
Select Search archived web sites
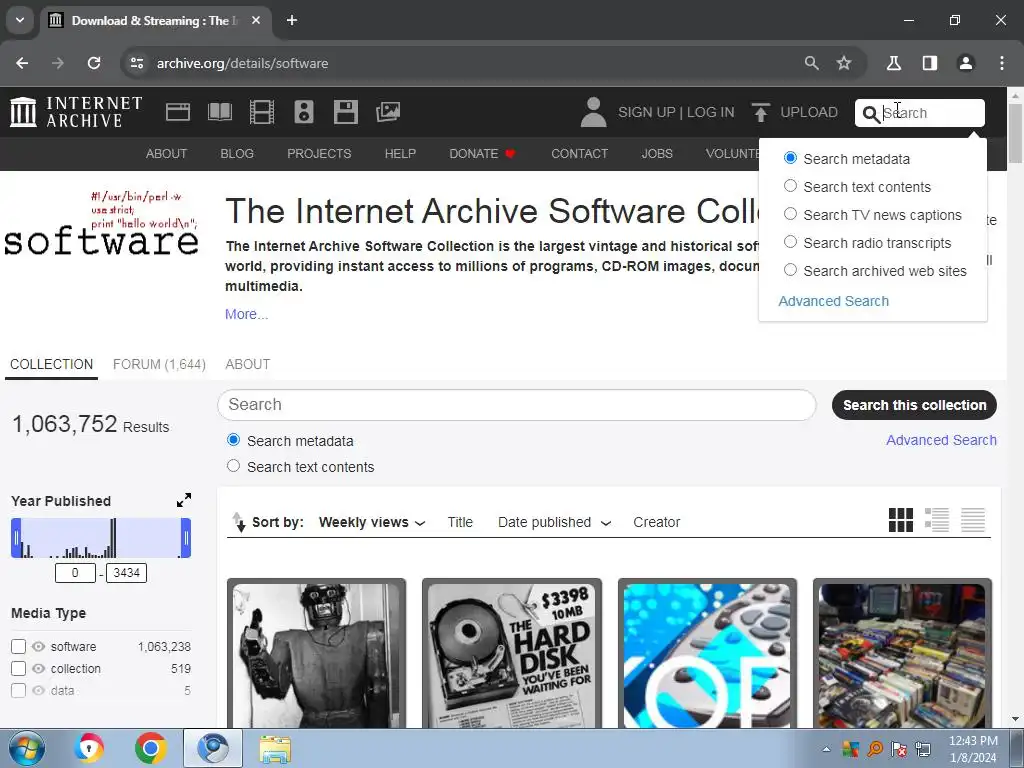790,270
